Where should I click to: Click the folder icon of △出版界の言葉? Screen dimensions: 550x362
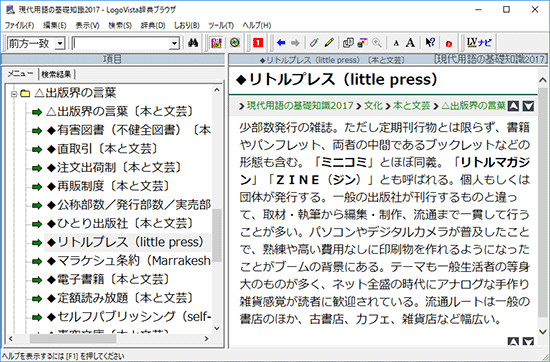(x=25, y=93)
